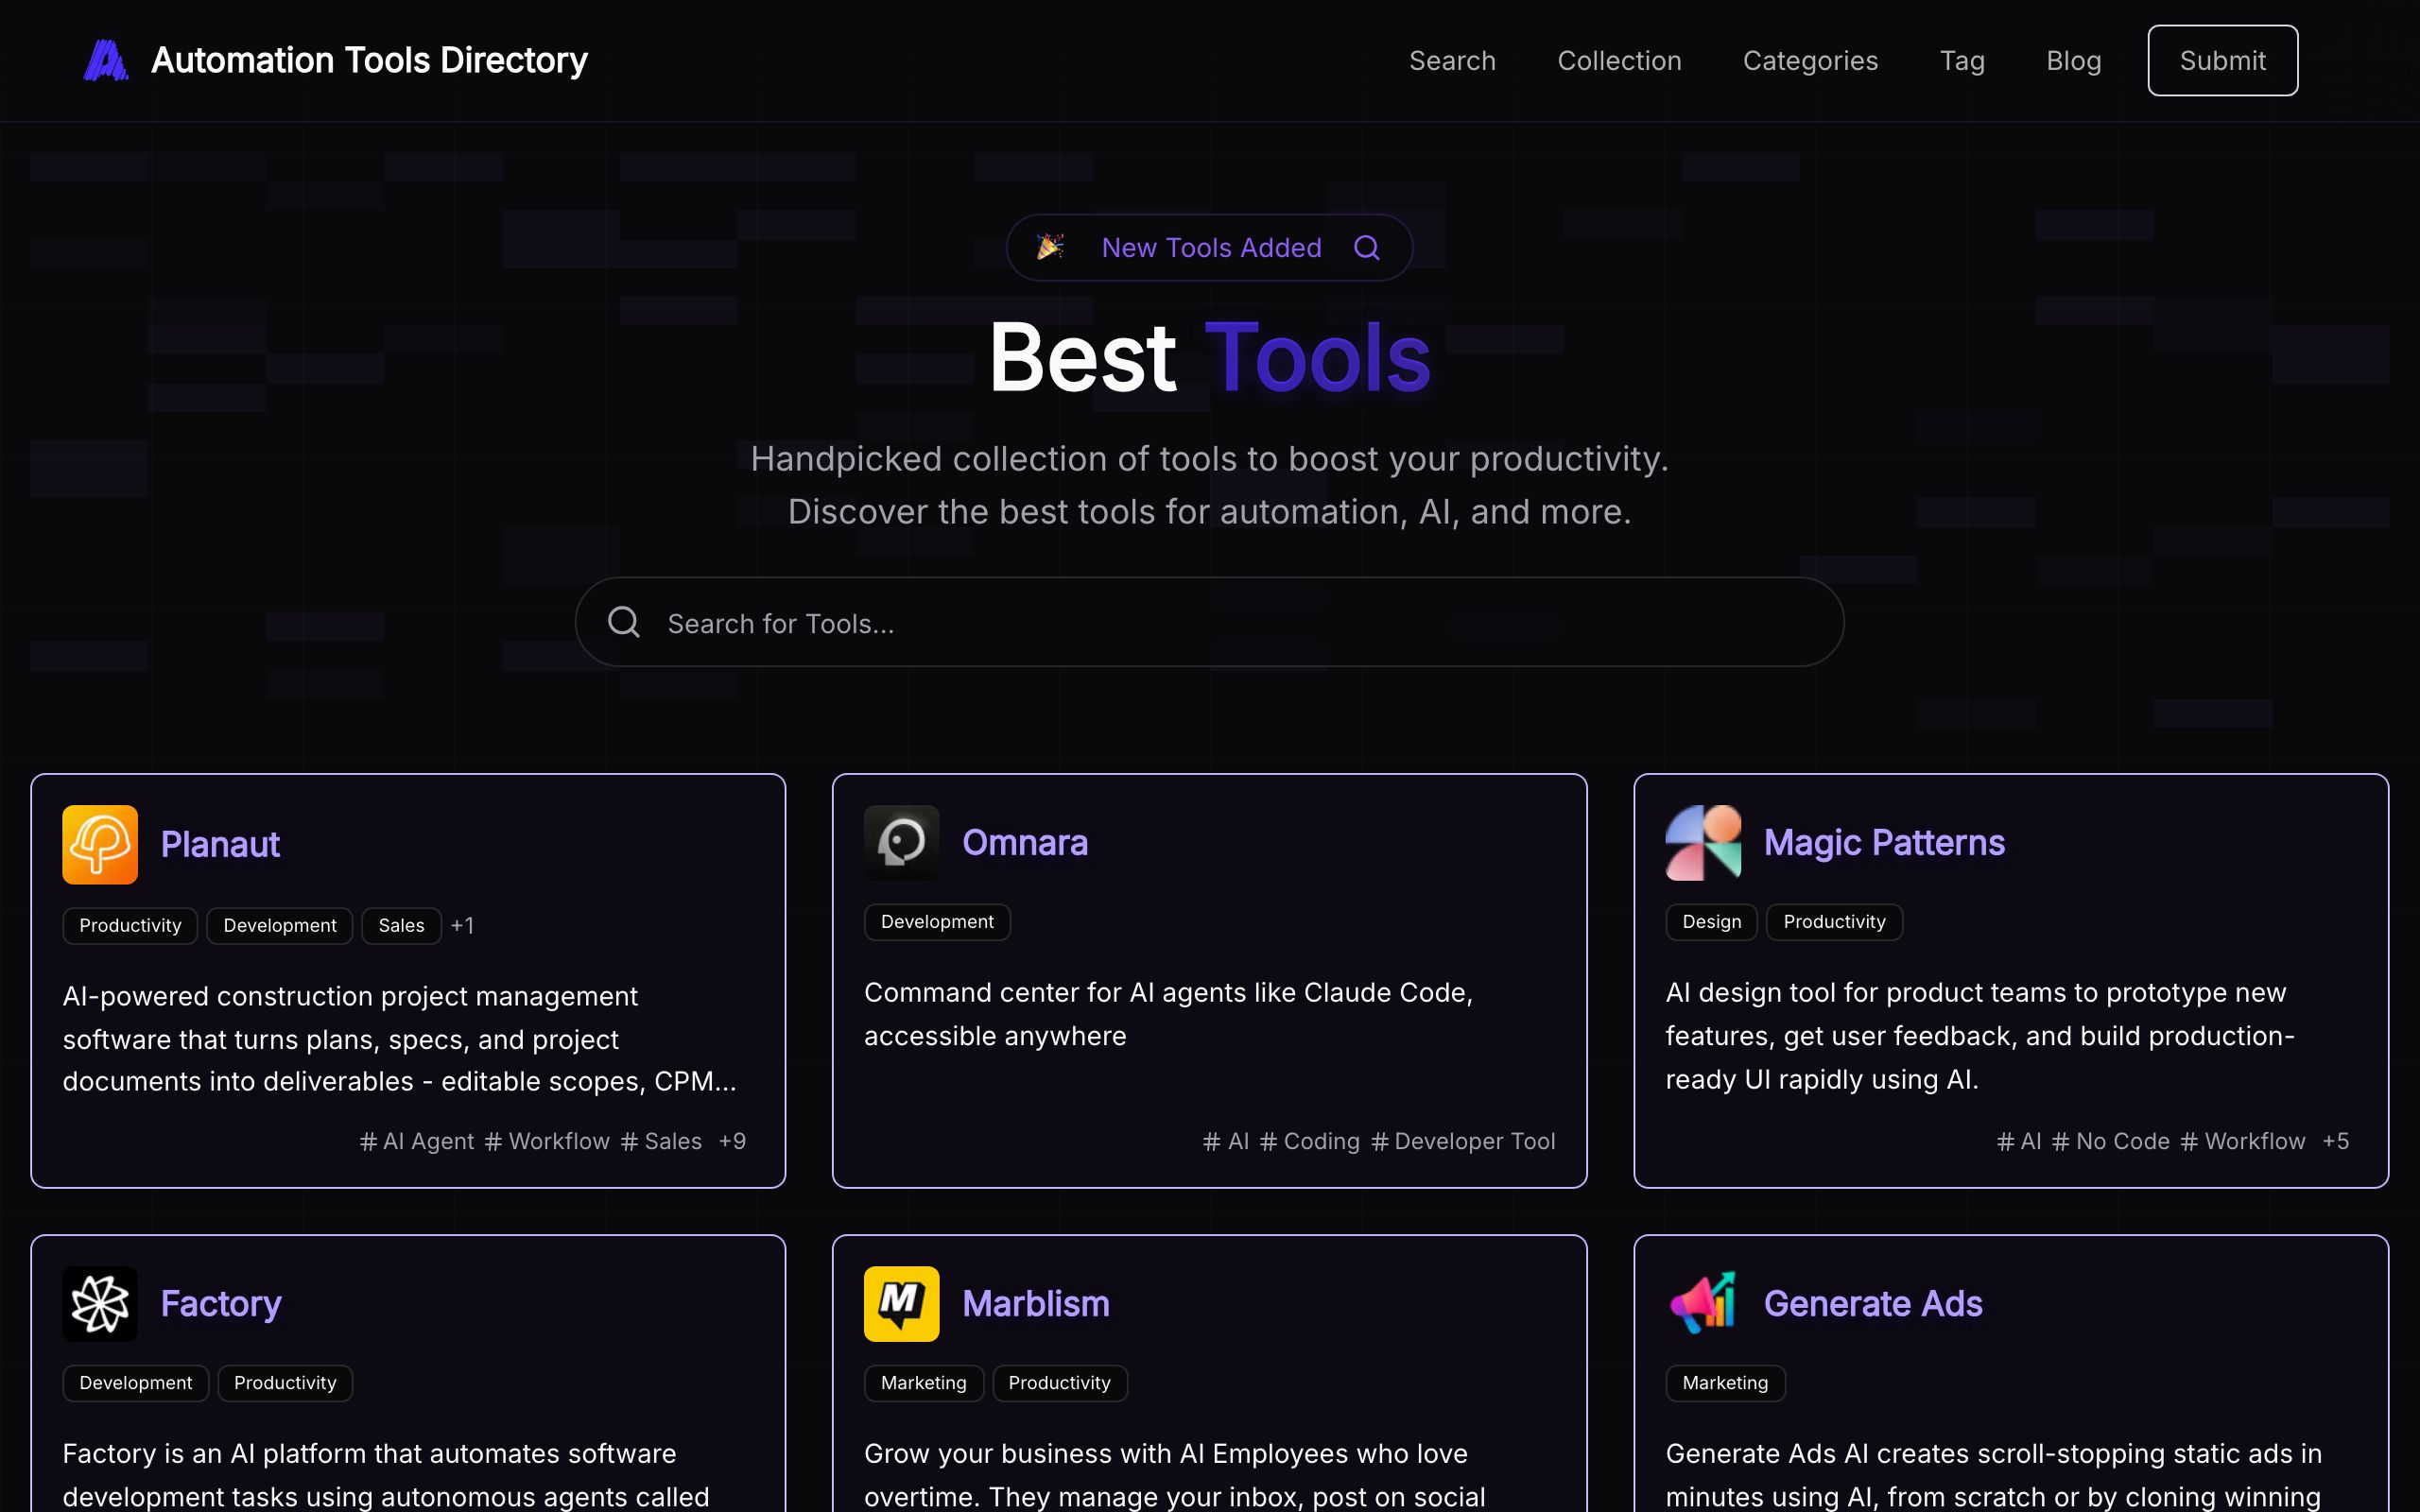Open the Omnara title link
Viewport: 2420px width, 1512px height.
(x=1025, y=843)
